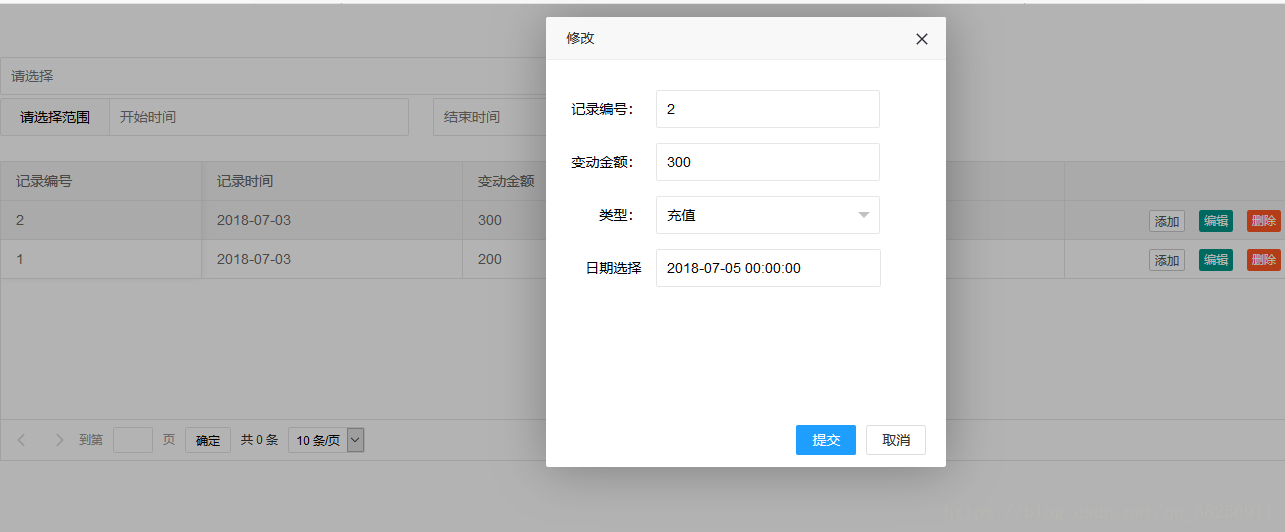This screenshot has height=532, width=1285.
Task: Click the 请选择范围 label button
Action: (55, 117)
